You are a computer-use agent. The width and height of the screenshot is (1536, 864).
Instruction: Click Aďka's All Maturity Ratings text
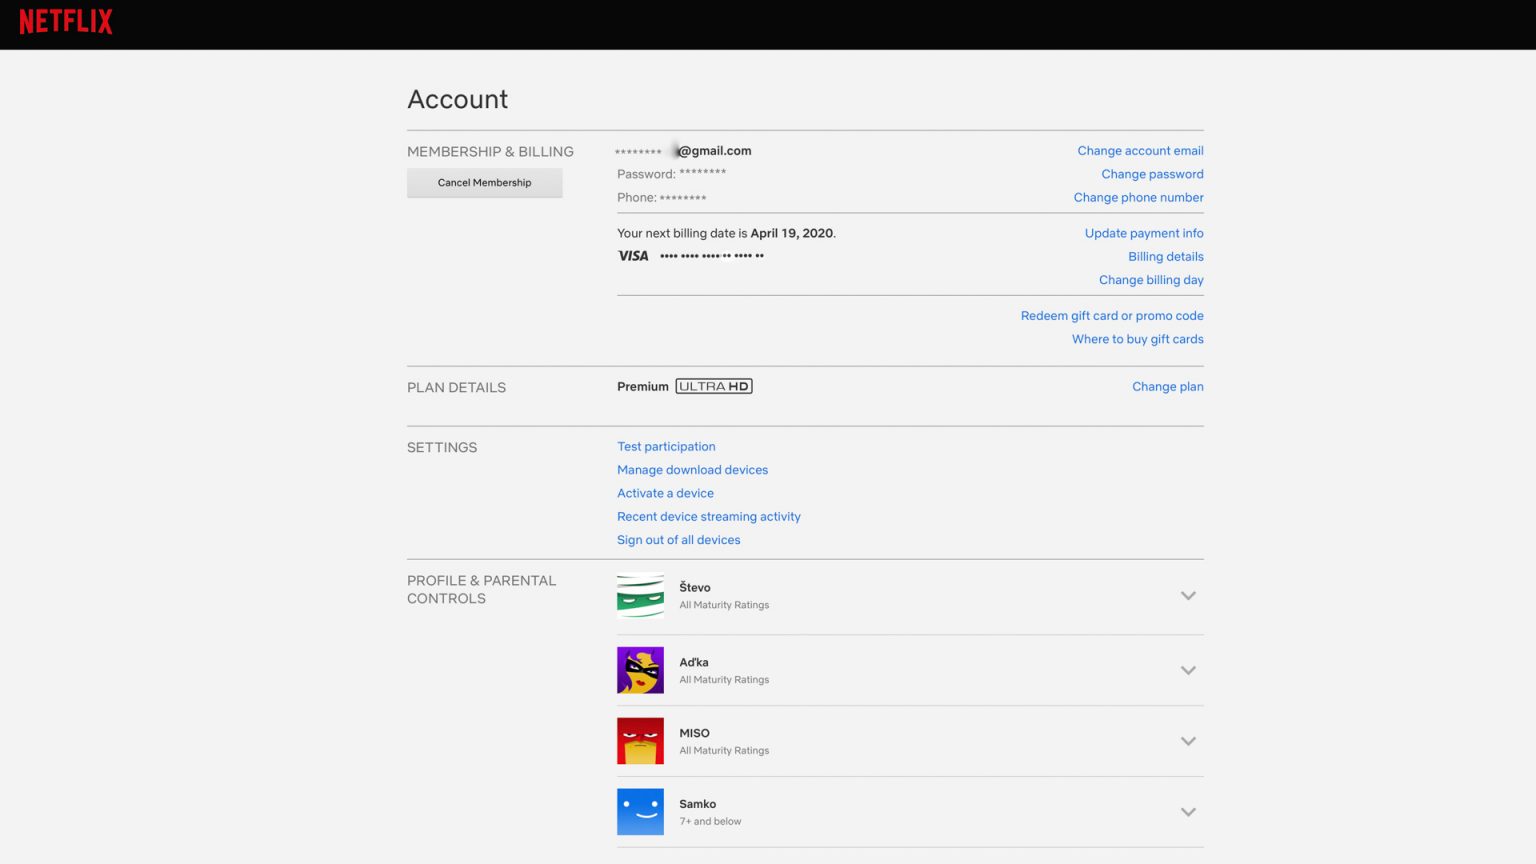coord(724,680)
